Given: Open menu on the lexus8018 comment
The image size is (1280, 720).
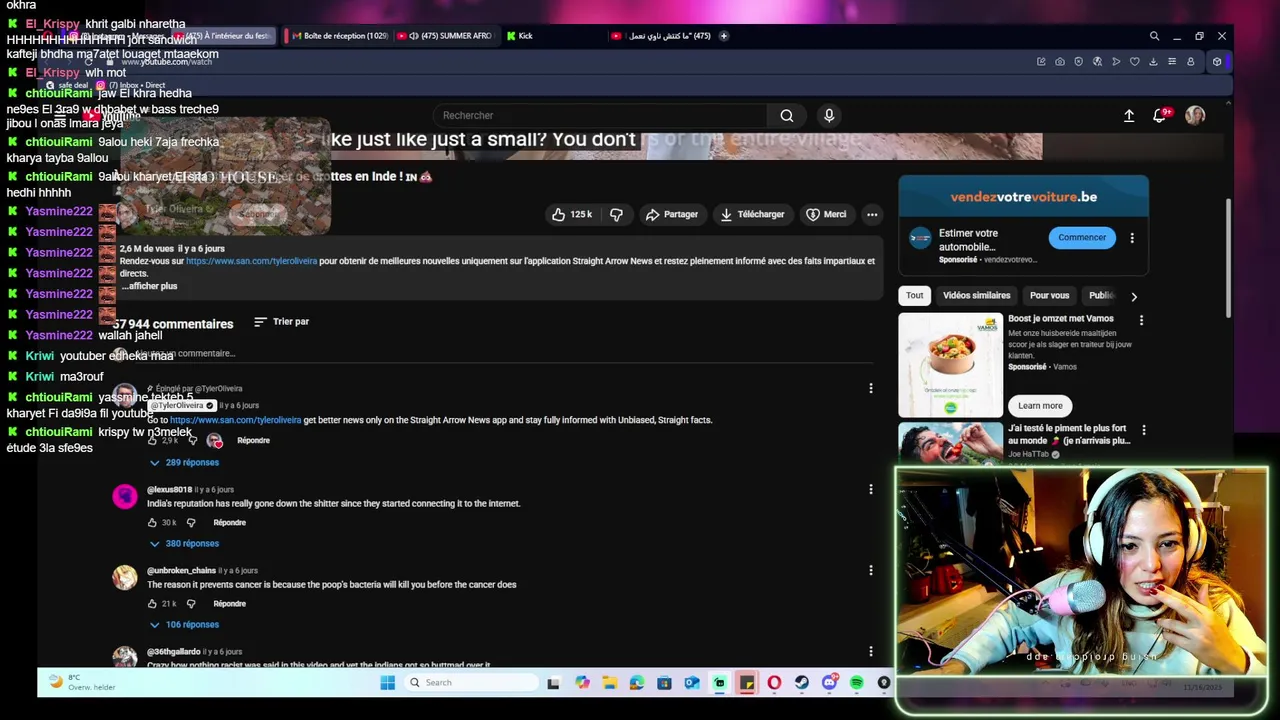Looking at the screenshot, I should [x=870, y=489].
